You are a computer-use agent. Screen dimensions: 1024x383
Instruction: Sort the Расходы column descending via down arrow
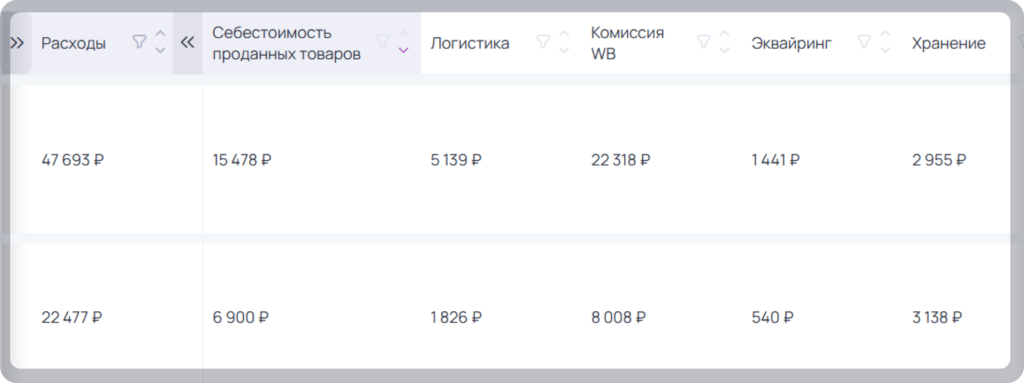click(161, 50)
